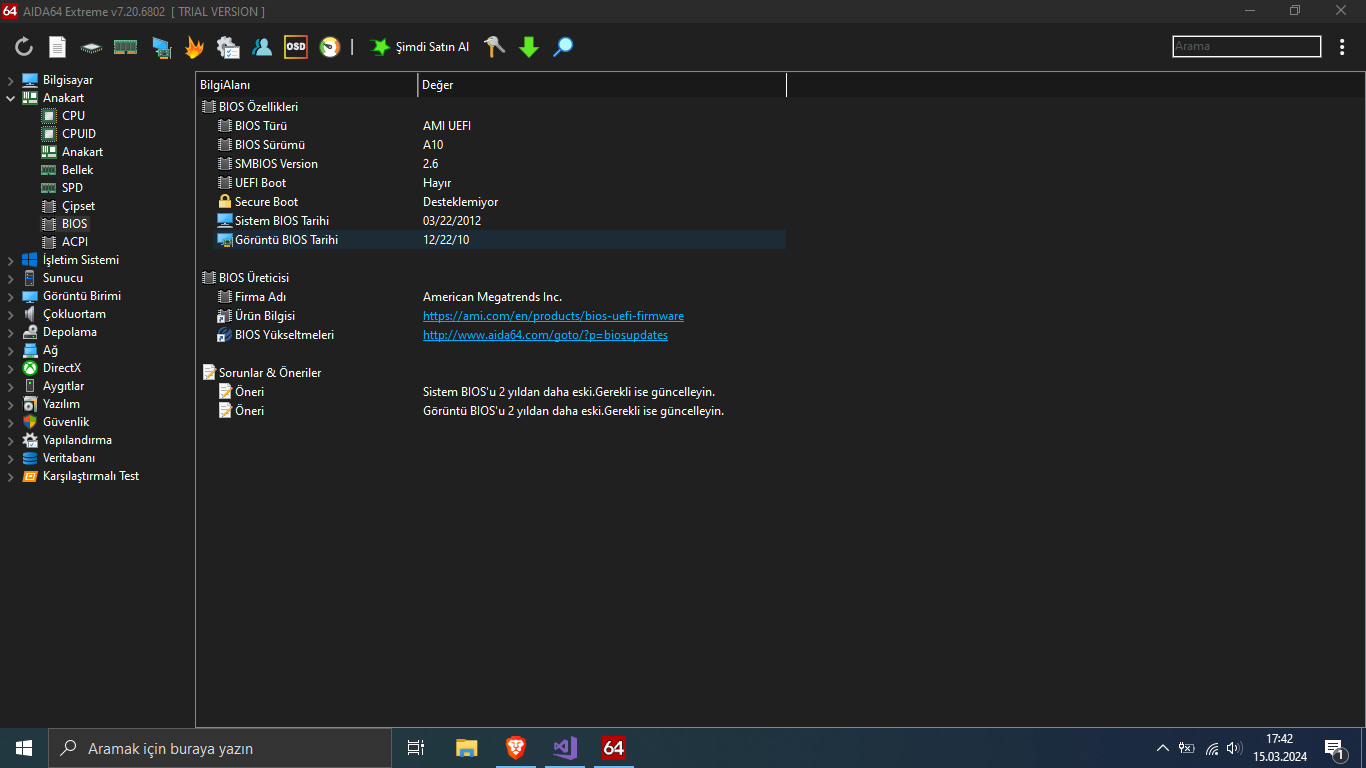Expand the Bilgisayar tree node
The height and width of the screenshot is (768, 1366).
click(x=11, y=80)
